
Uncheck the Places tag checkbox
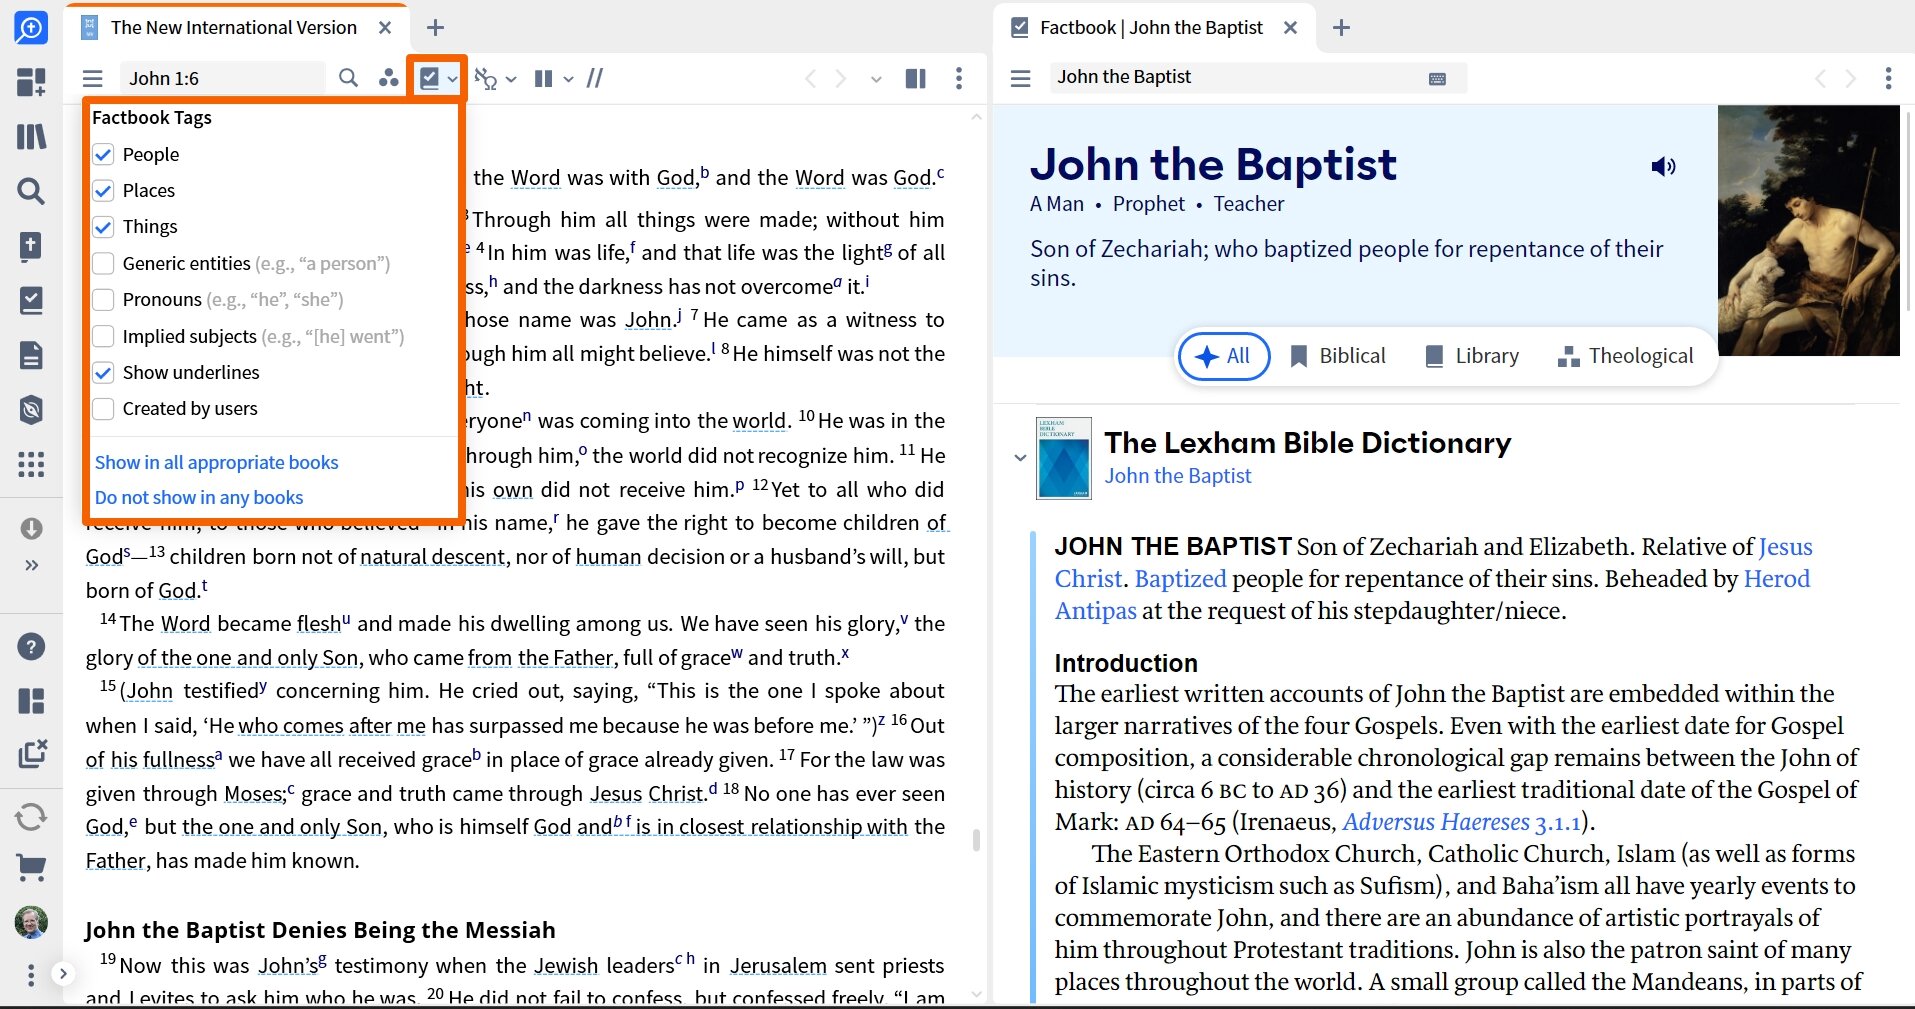[x=104, y=190]
